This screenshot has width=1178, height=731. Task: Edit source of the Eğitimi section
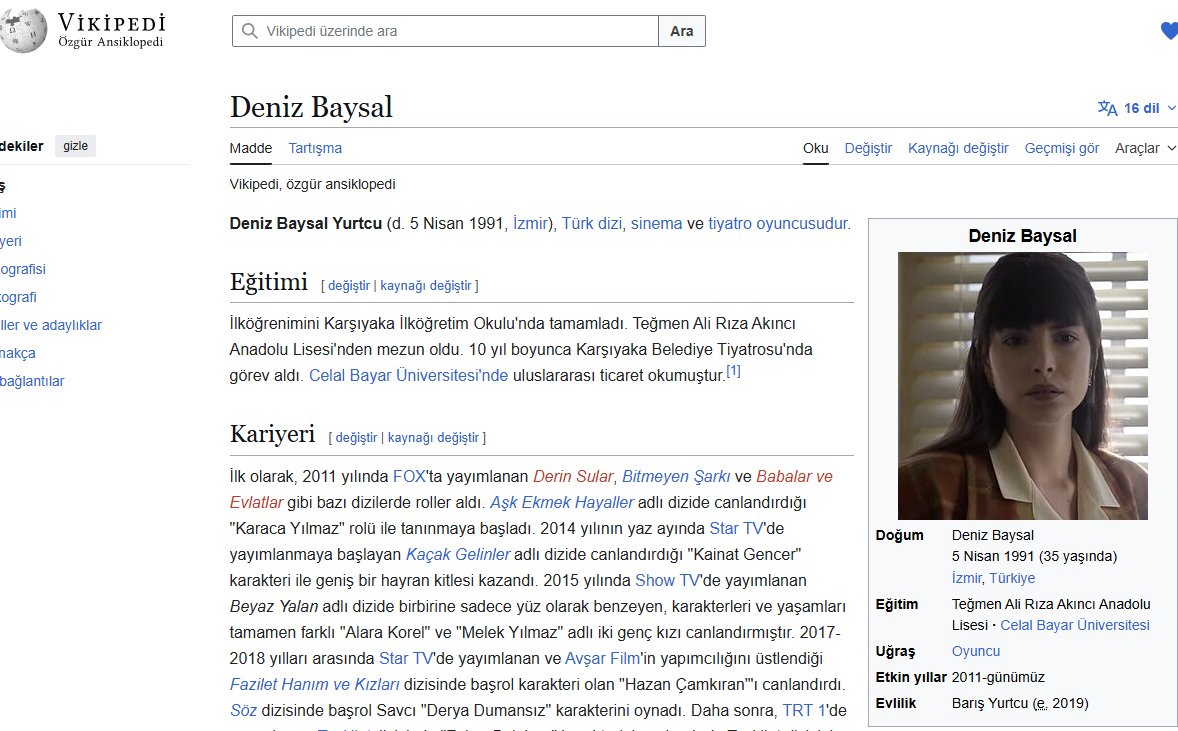[425, 285]
